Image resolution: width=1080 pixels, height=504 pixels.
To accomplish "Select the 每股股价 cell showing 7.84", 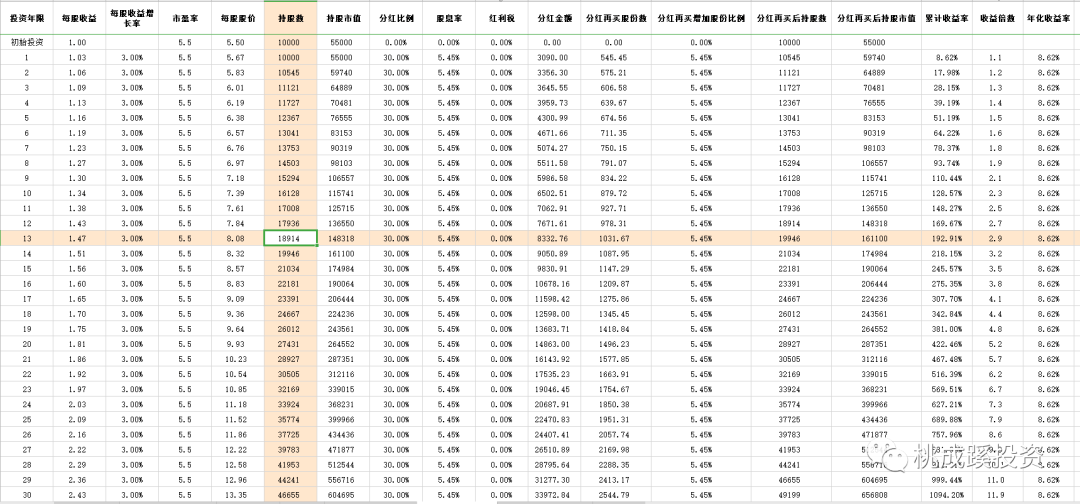I will pos(237,222).
